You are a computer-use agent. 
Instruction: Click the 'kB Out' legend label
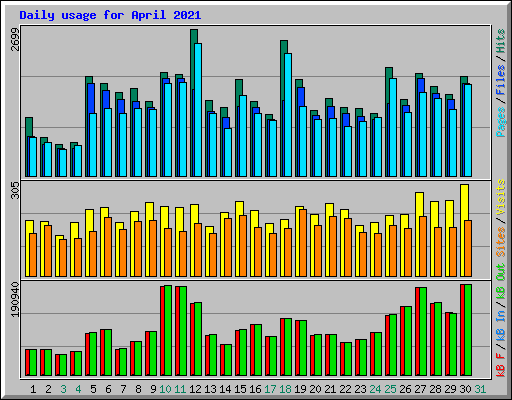coord(500,281)
